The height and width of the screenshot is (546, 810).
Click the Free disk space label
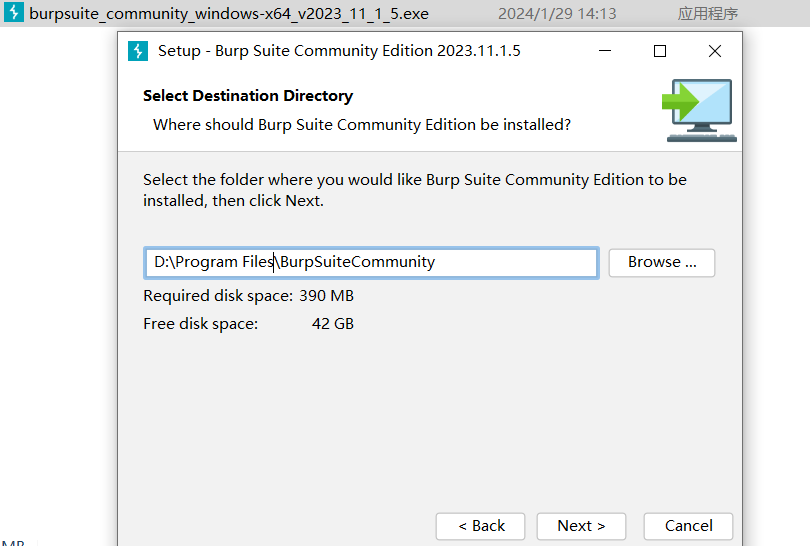click(200, 324)
